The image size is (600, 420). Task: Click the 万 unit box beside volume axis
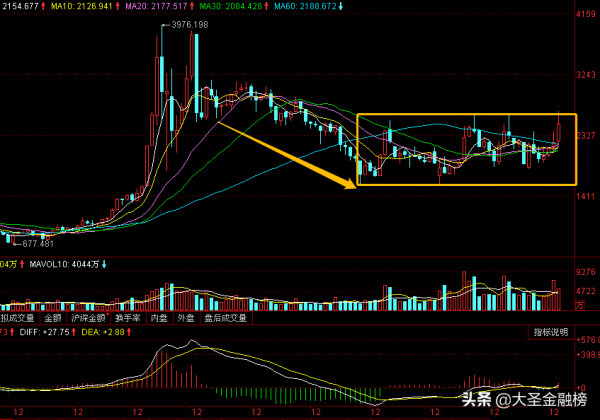pos(580,305)
